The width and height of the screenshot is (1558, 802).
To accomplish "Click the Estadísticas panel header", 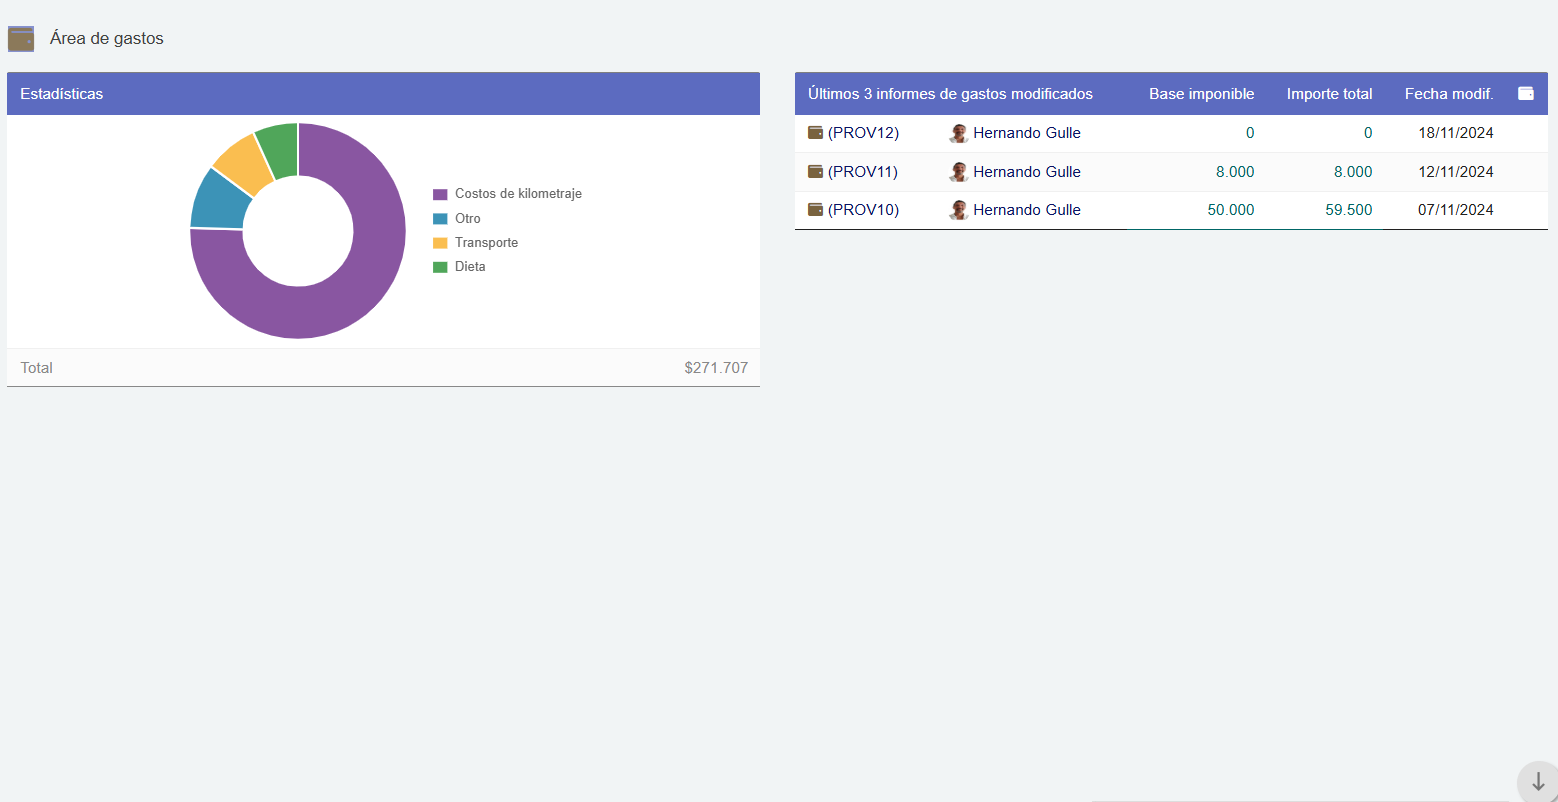I will coord(62,94).
